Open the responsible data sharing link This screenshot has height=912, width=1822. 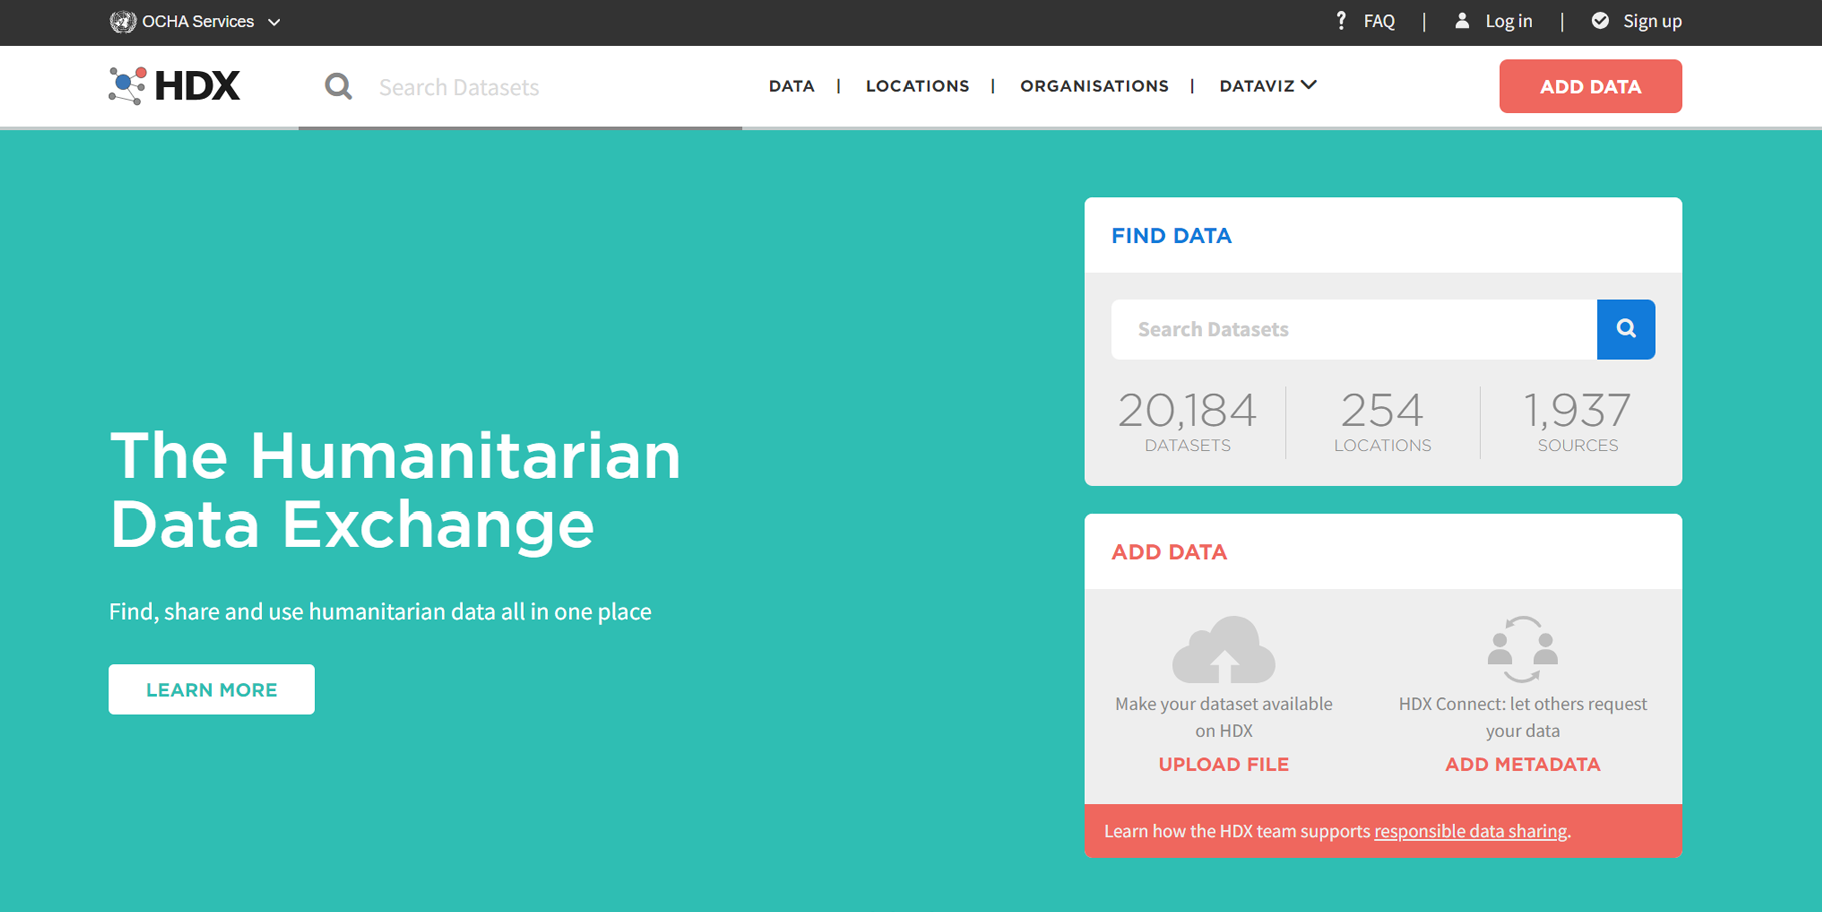pos(1470,831)
